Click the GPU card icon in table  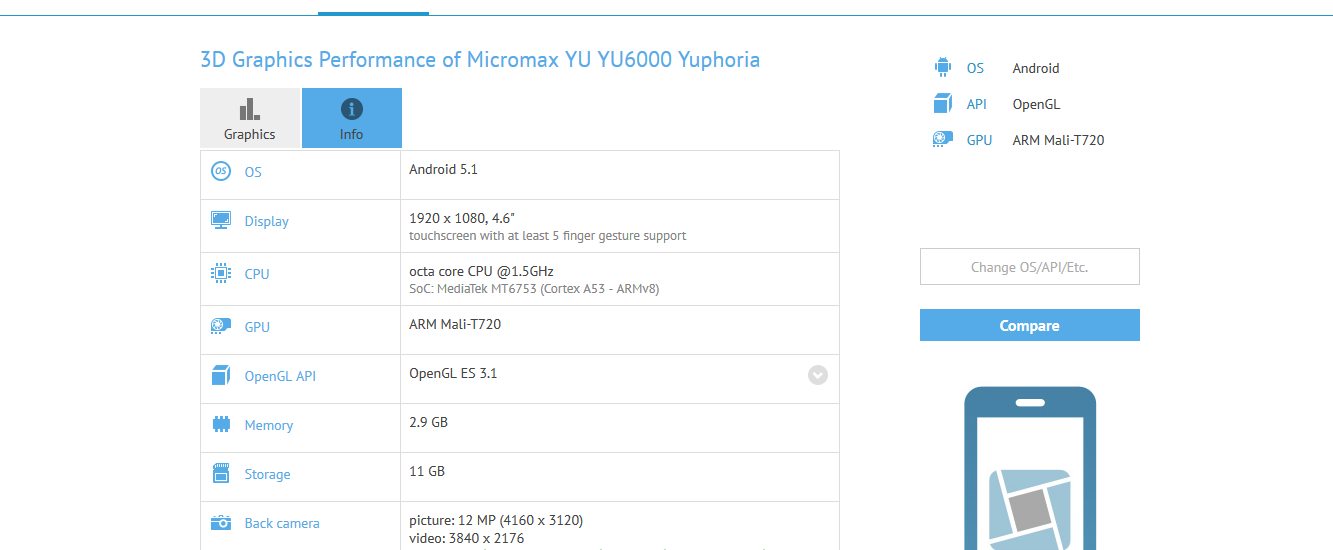point(221,326)
